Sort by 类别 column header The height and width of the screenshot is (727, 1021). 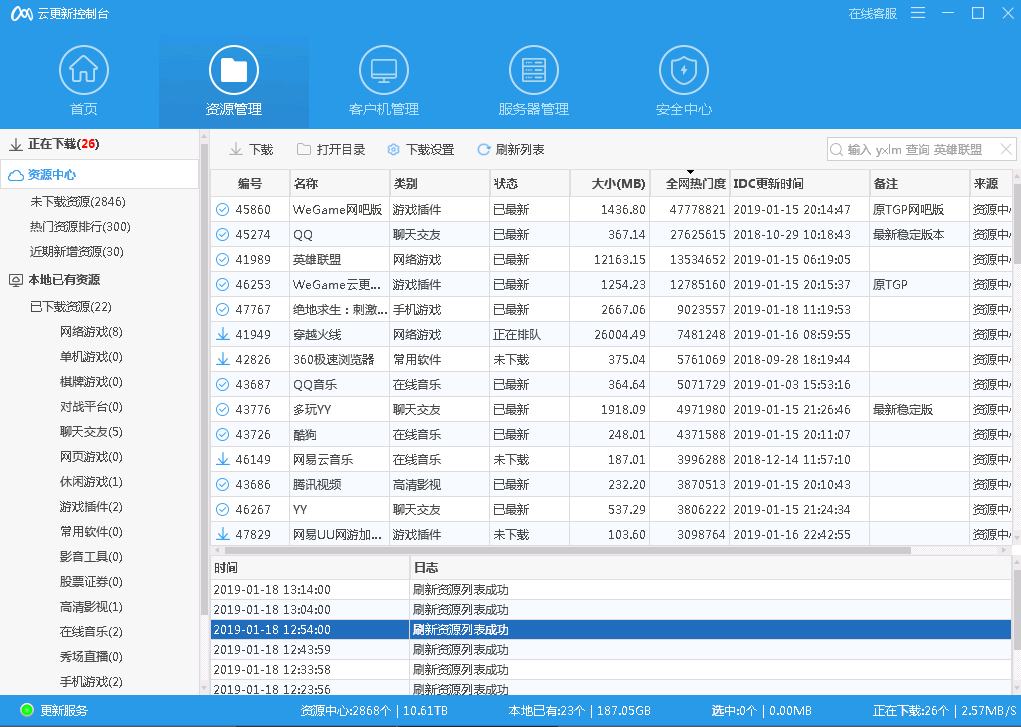440,184
